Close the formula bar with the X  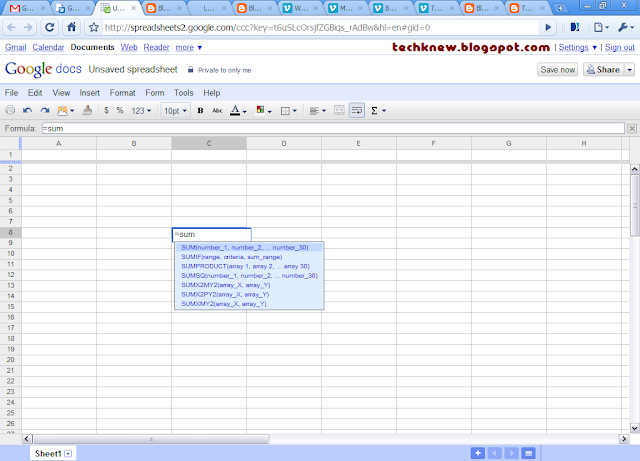632,129
